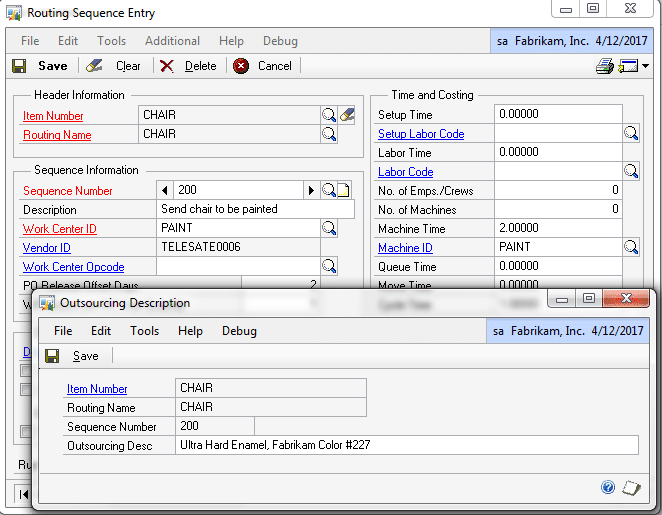The height and width of the screenshot is (515, 662).
Task: Expand dropdown arrow next to notes icon
Action: point(645,66)
